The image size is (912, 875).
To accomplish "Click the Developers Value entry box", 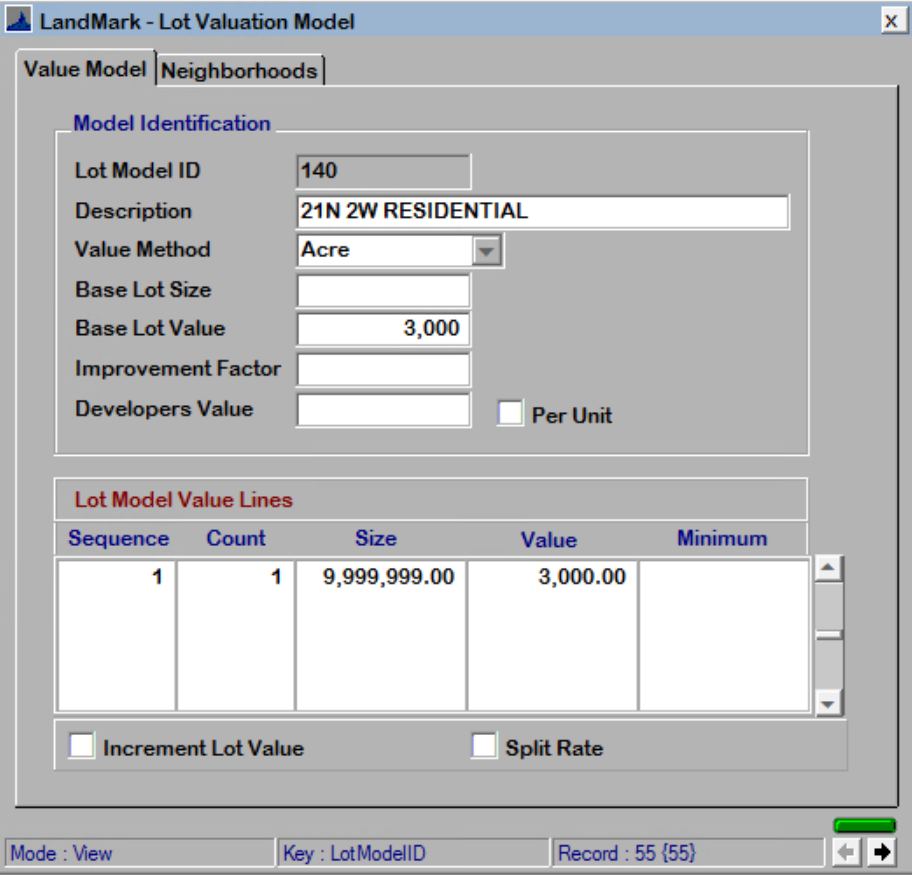I will click(382, 408).
